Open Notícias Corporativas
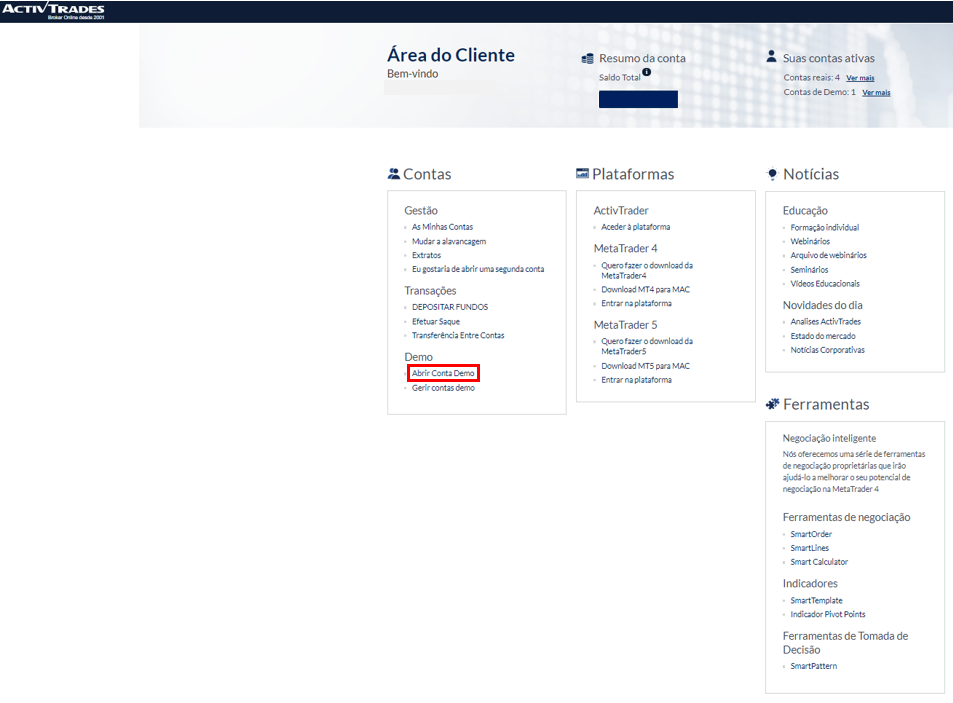 [x=827, y=350]
